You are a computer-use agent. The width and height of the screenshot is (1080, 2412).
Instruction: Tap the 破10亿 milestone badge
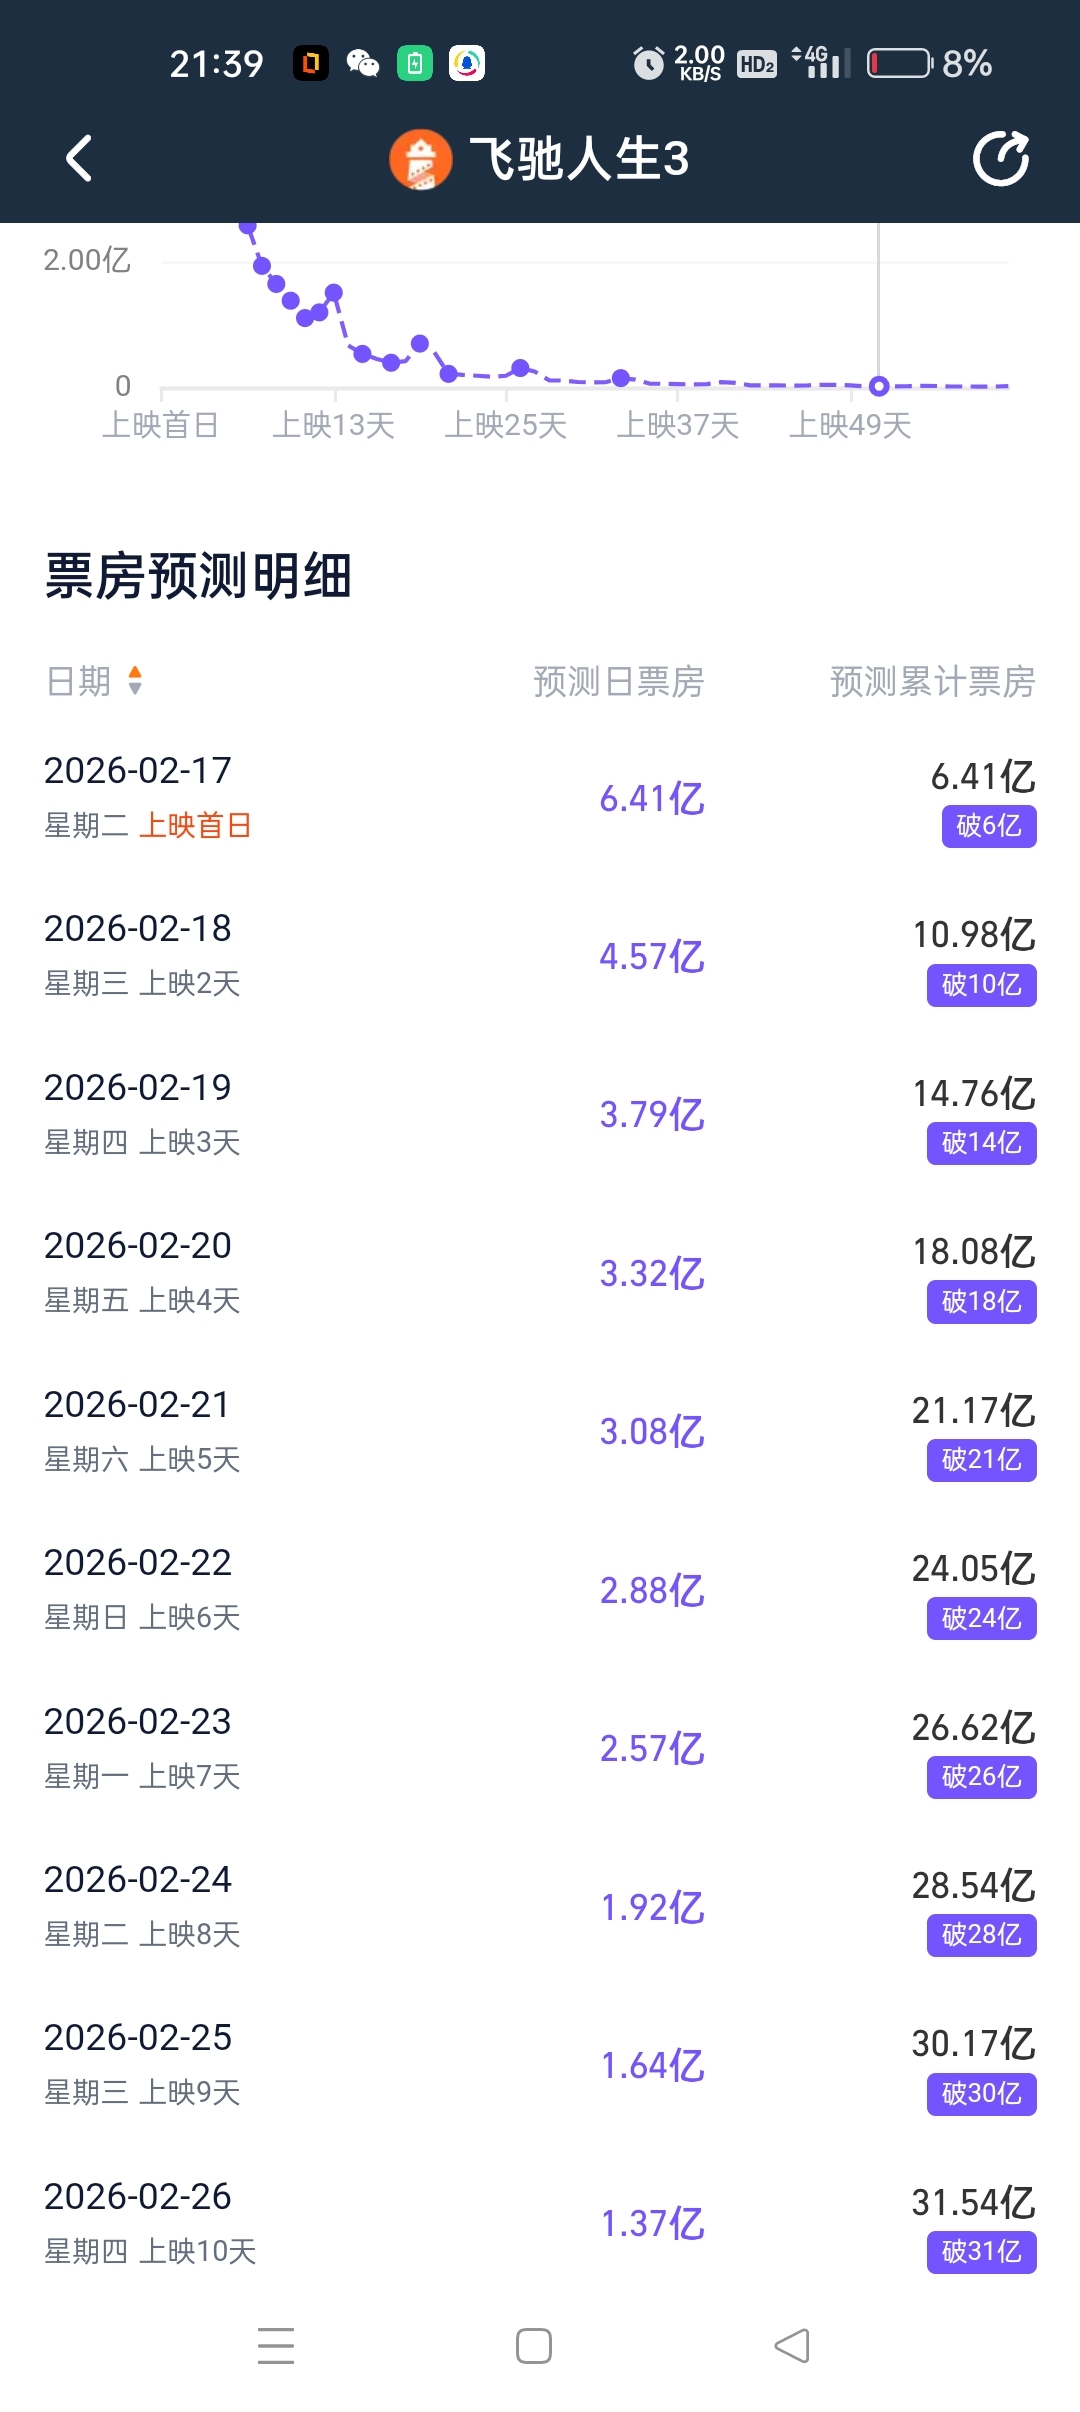(x=981, y=985)
